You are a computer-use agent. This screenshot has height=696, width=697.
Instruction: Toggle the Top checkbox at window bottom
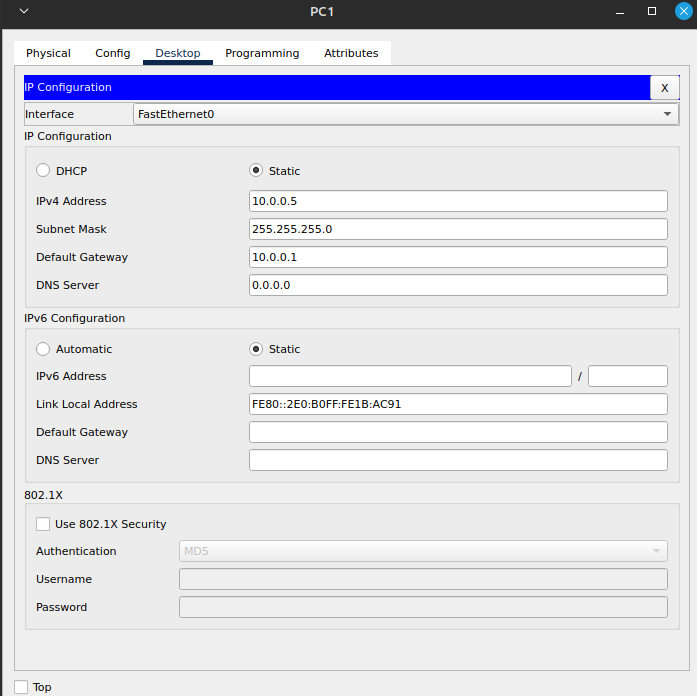(x=21, y=687)
